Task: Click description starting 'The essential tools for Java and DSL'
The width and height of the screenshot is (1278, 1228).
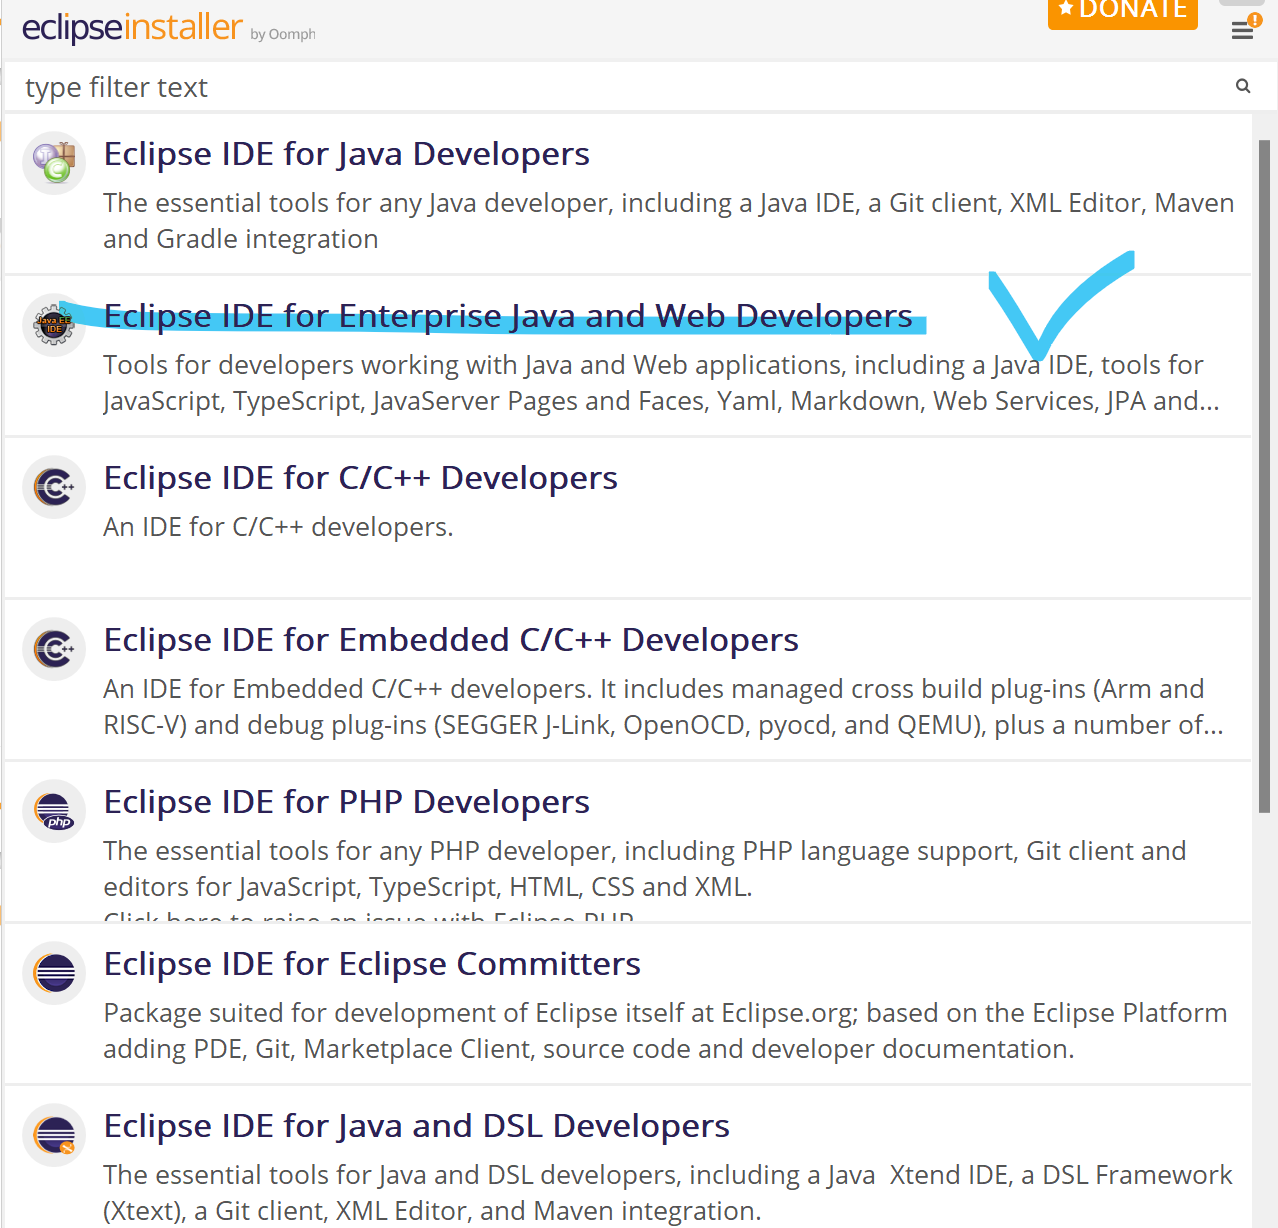Action: tap(668, 1193)
